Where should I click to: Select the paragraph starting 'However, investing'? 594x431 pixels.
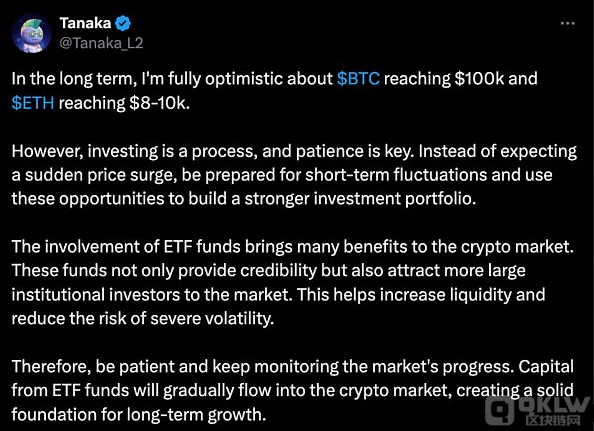point(294,175)
